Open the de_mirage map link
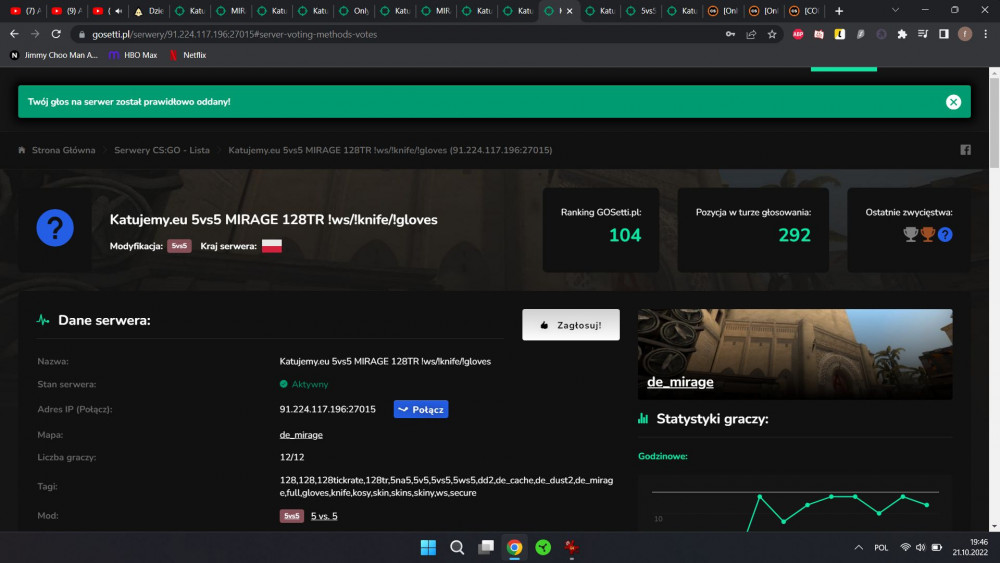 coord(301,435)
